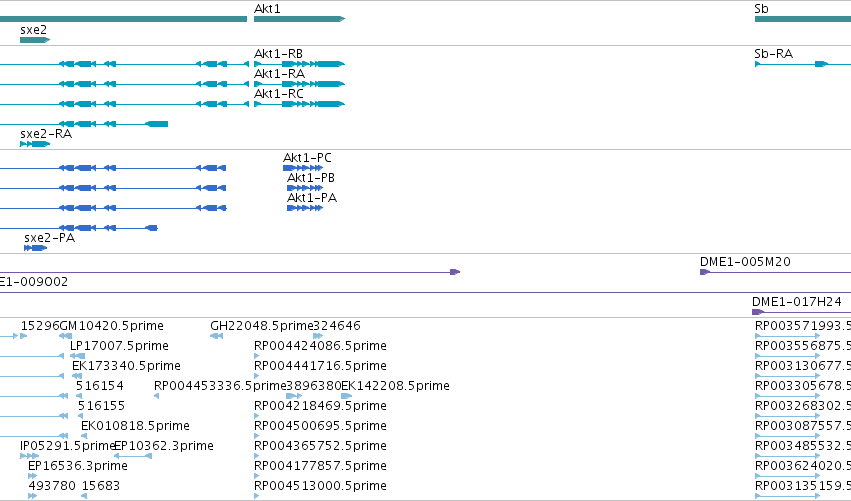Click the RP003130677 EST label
851x501 pixels.
pyautogui.click(x=803, y=366)
